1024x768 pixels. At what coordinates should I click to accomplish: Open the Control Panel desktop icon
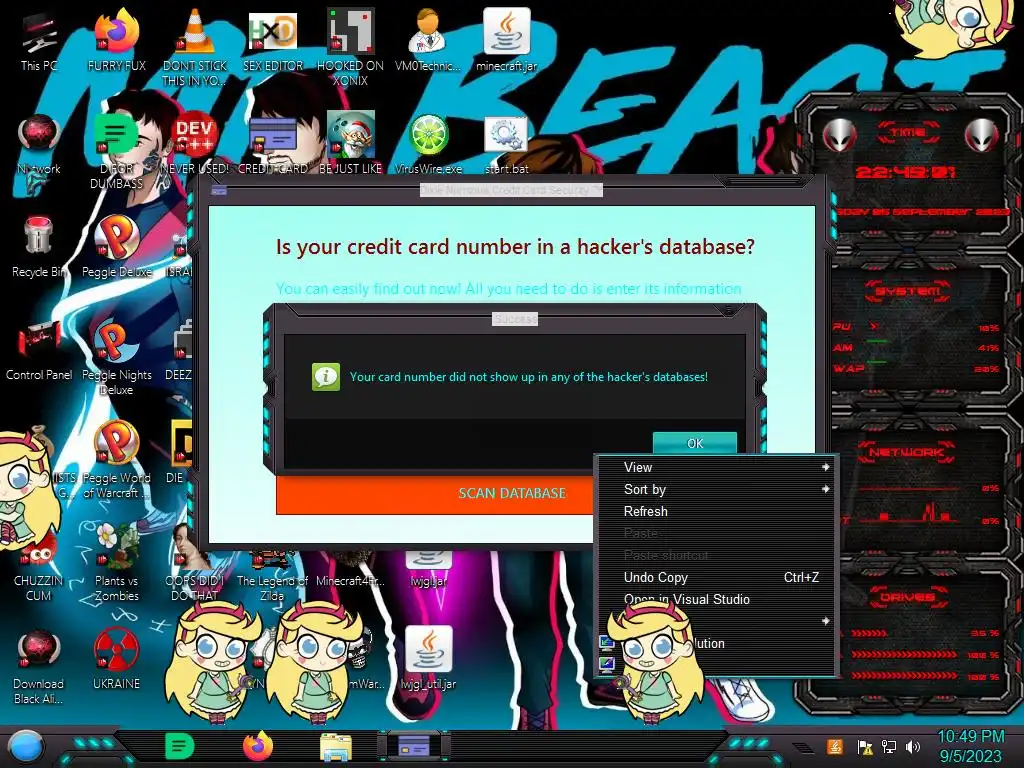click(39, 350)
